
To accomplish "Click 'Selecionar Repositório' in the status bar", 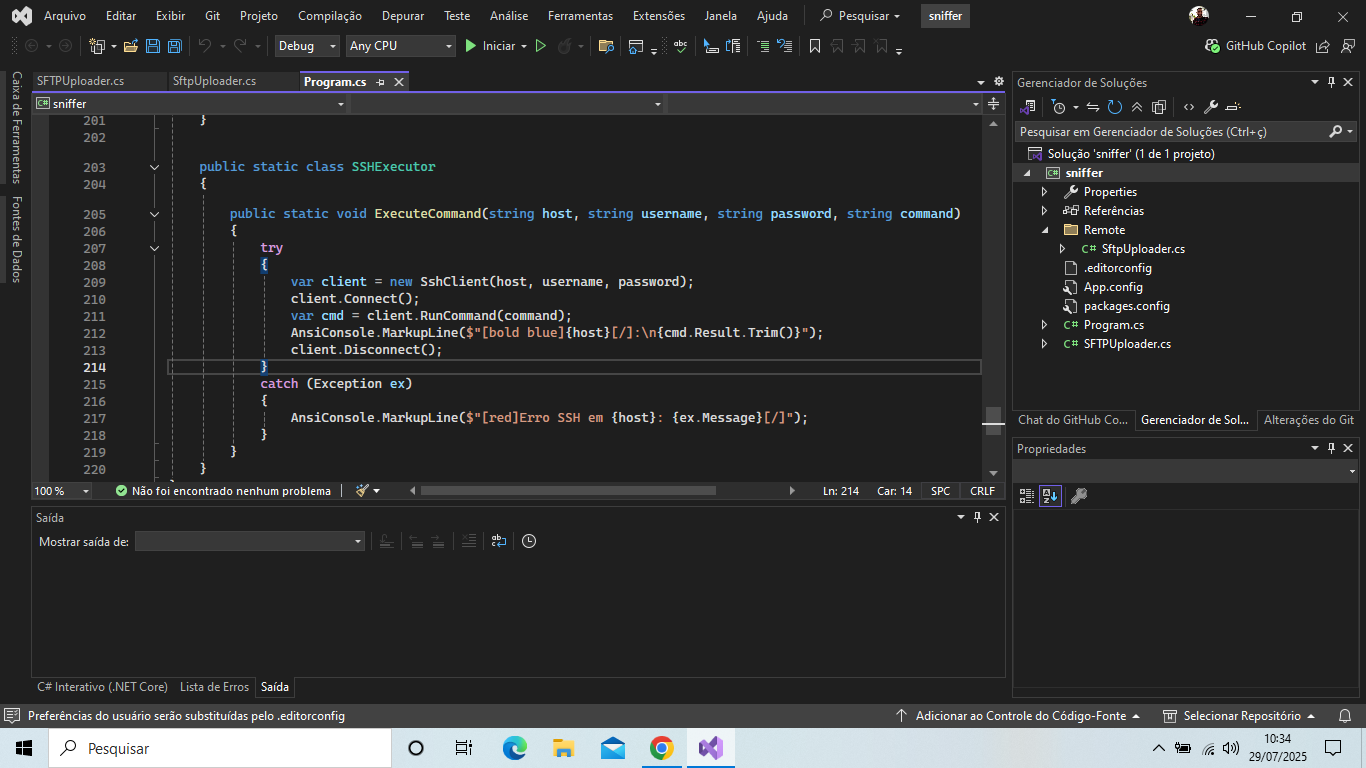I will tap(1241, 716).
